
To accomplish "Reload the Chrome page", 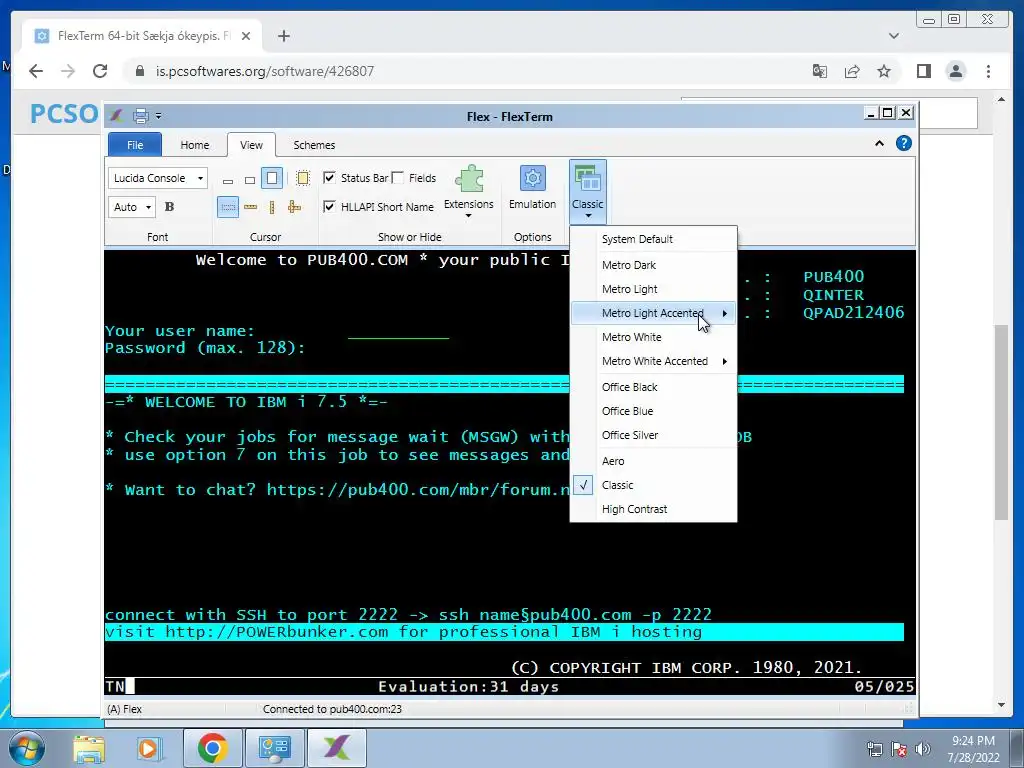I will point(100,71).
